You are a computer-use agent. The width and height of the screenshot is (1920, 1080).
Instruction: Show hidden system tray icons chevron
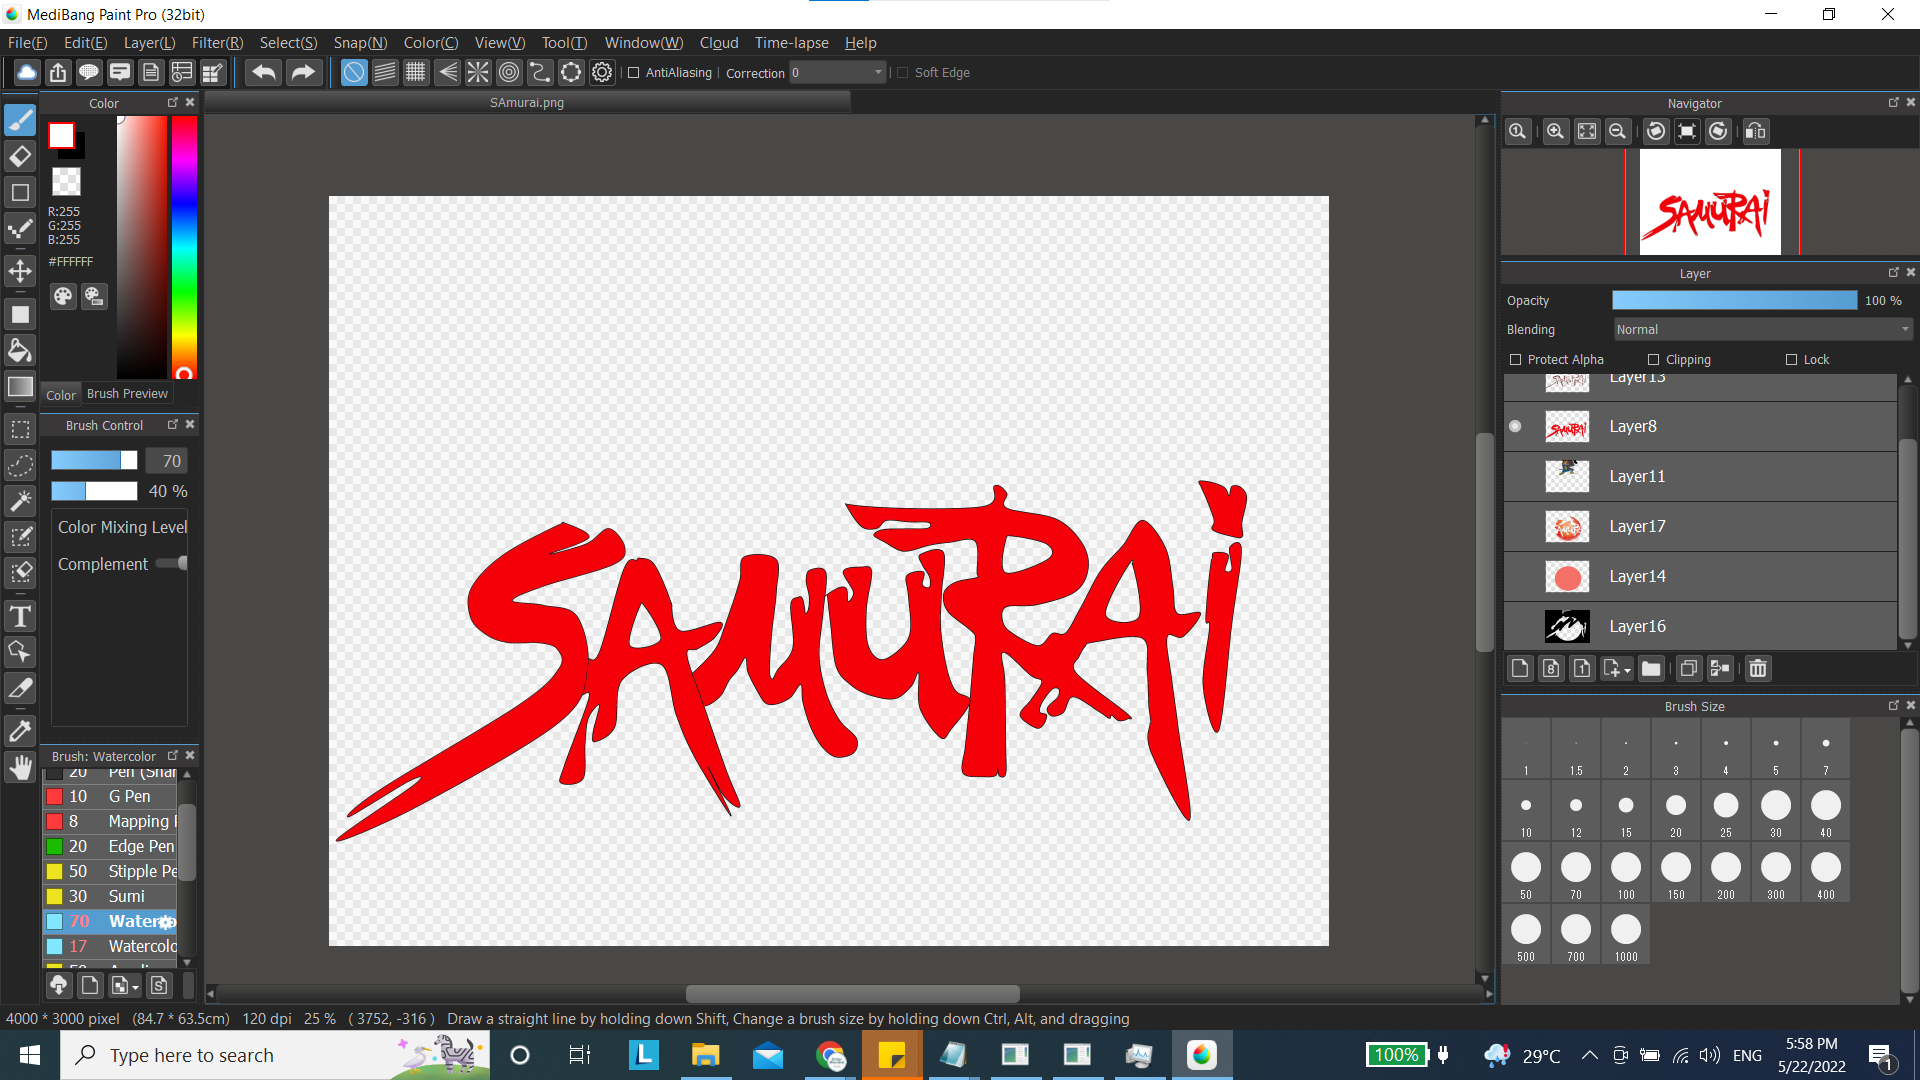(1589, 1055)
